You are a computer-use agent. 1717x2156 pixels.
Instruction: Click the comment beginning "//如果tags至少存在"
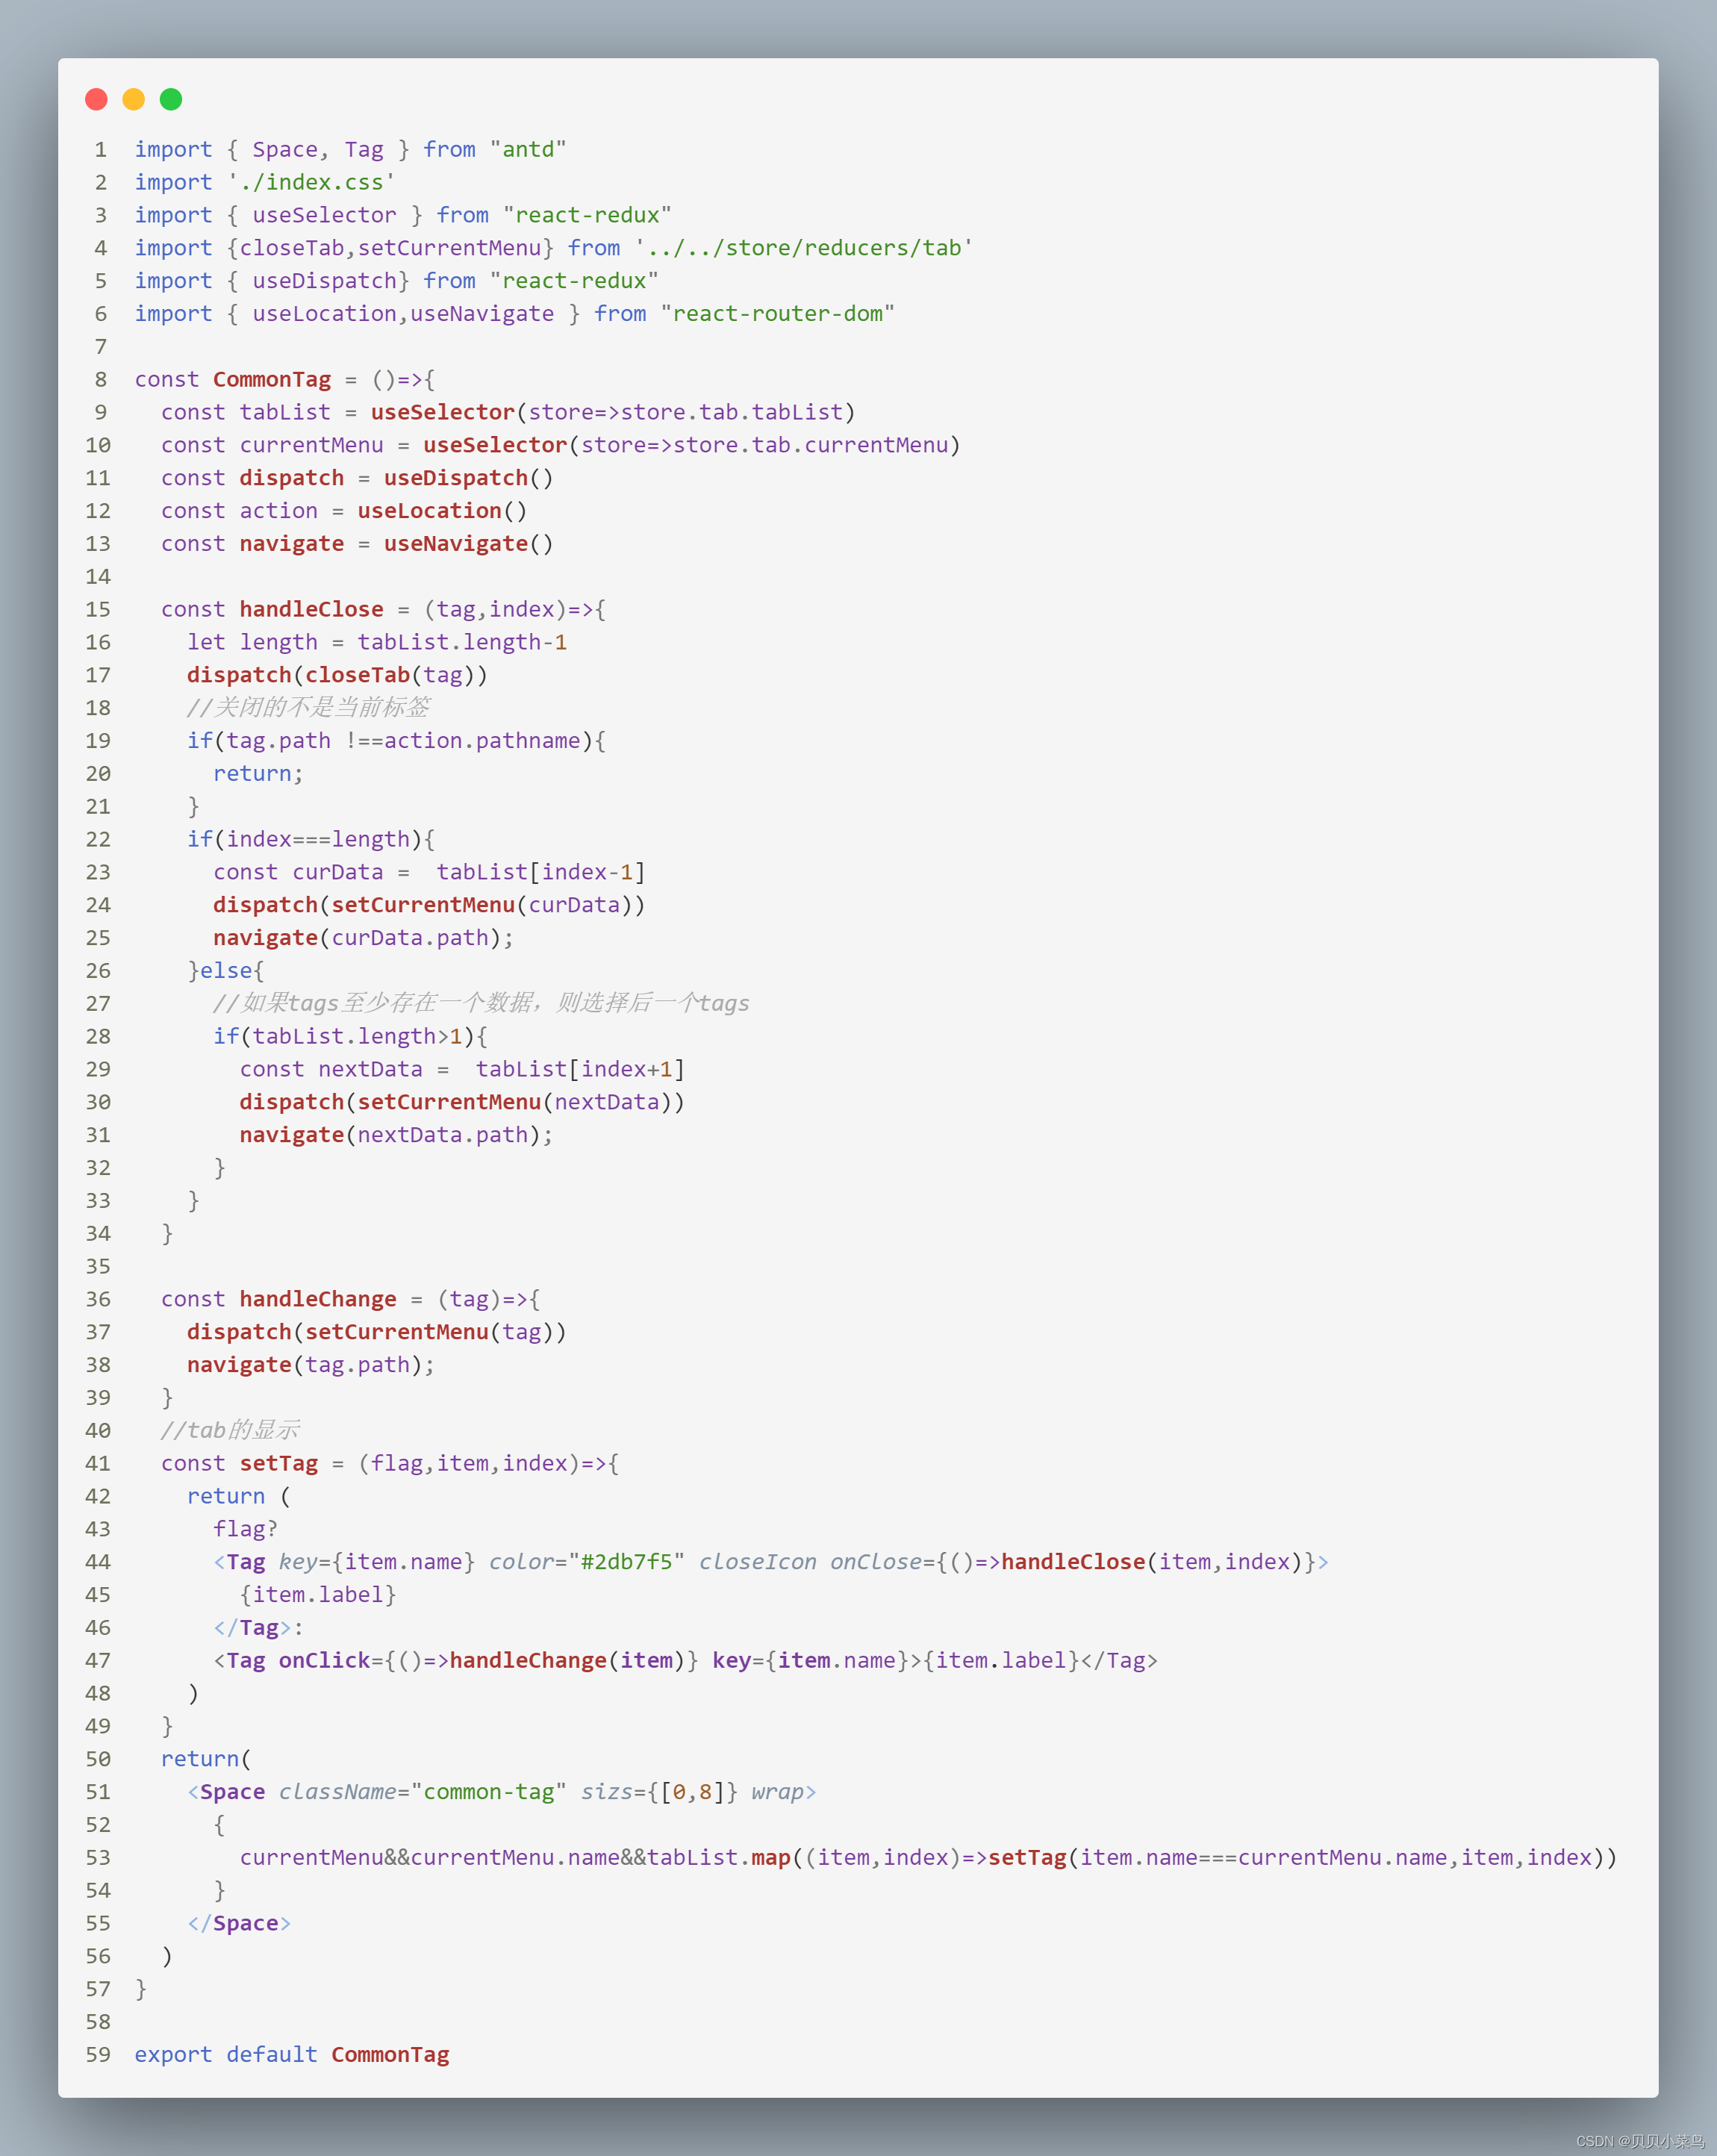[481, 1003]
